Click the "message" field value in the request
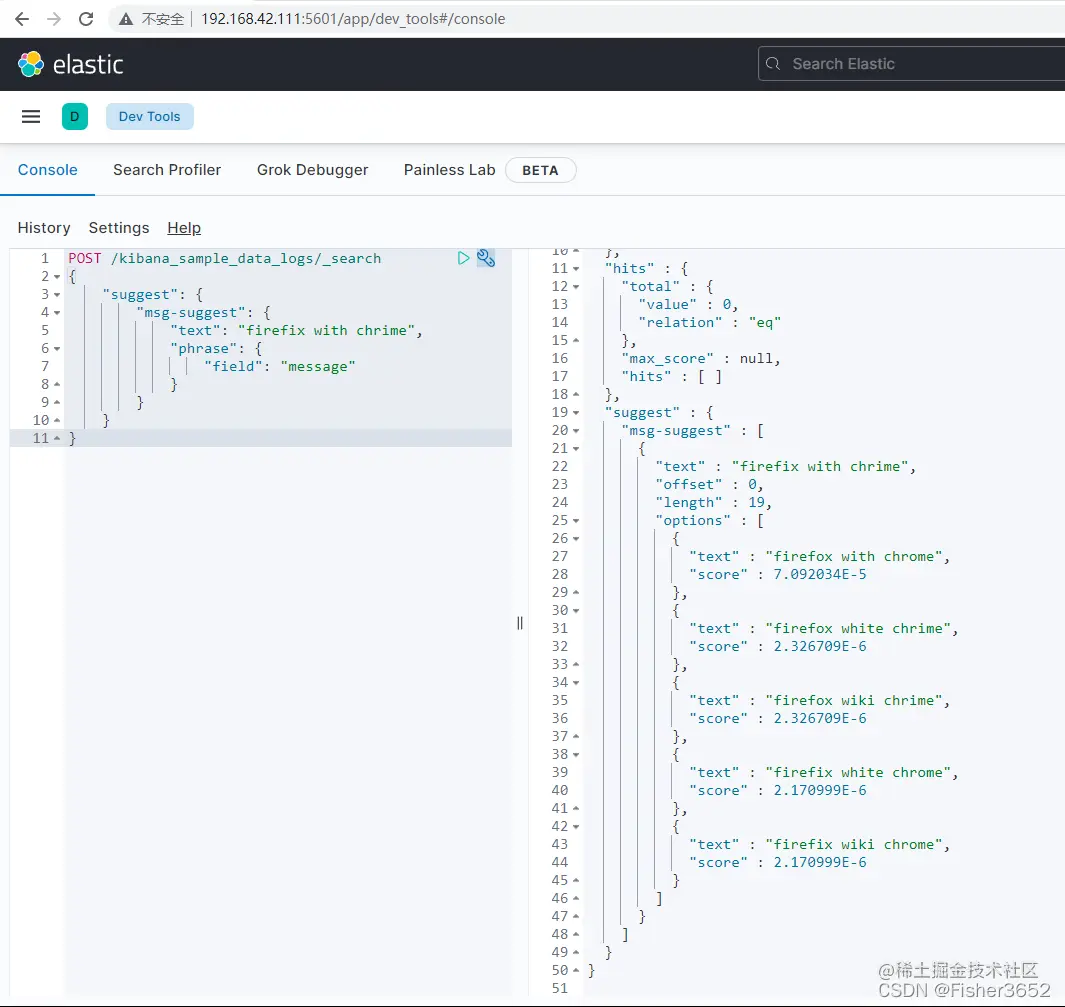Screen dimensions: 1065x1007 click(318, 367)
